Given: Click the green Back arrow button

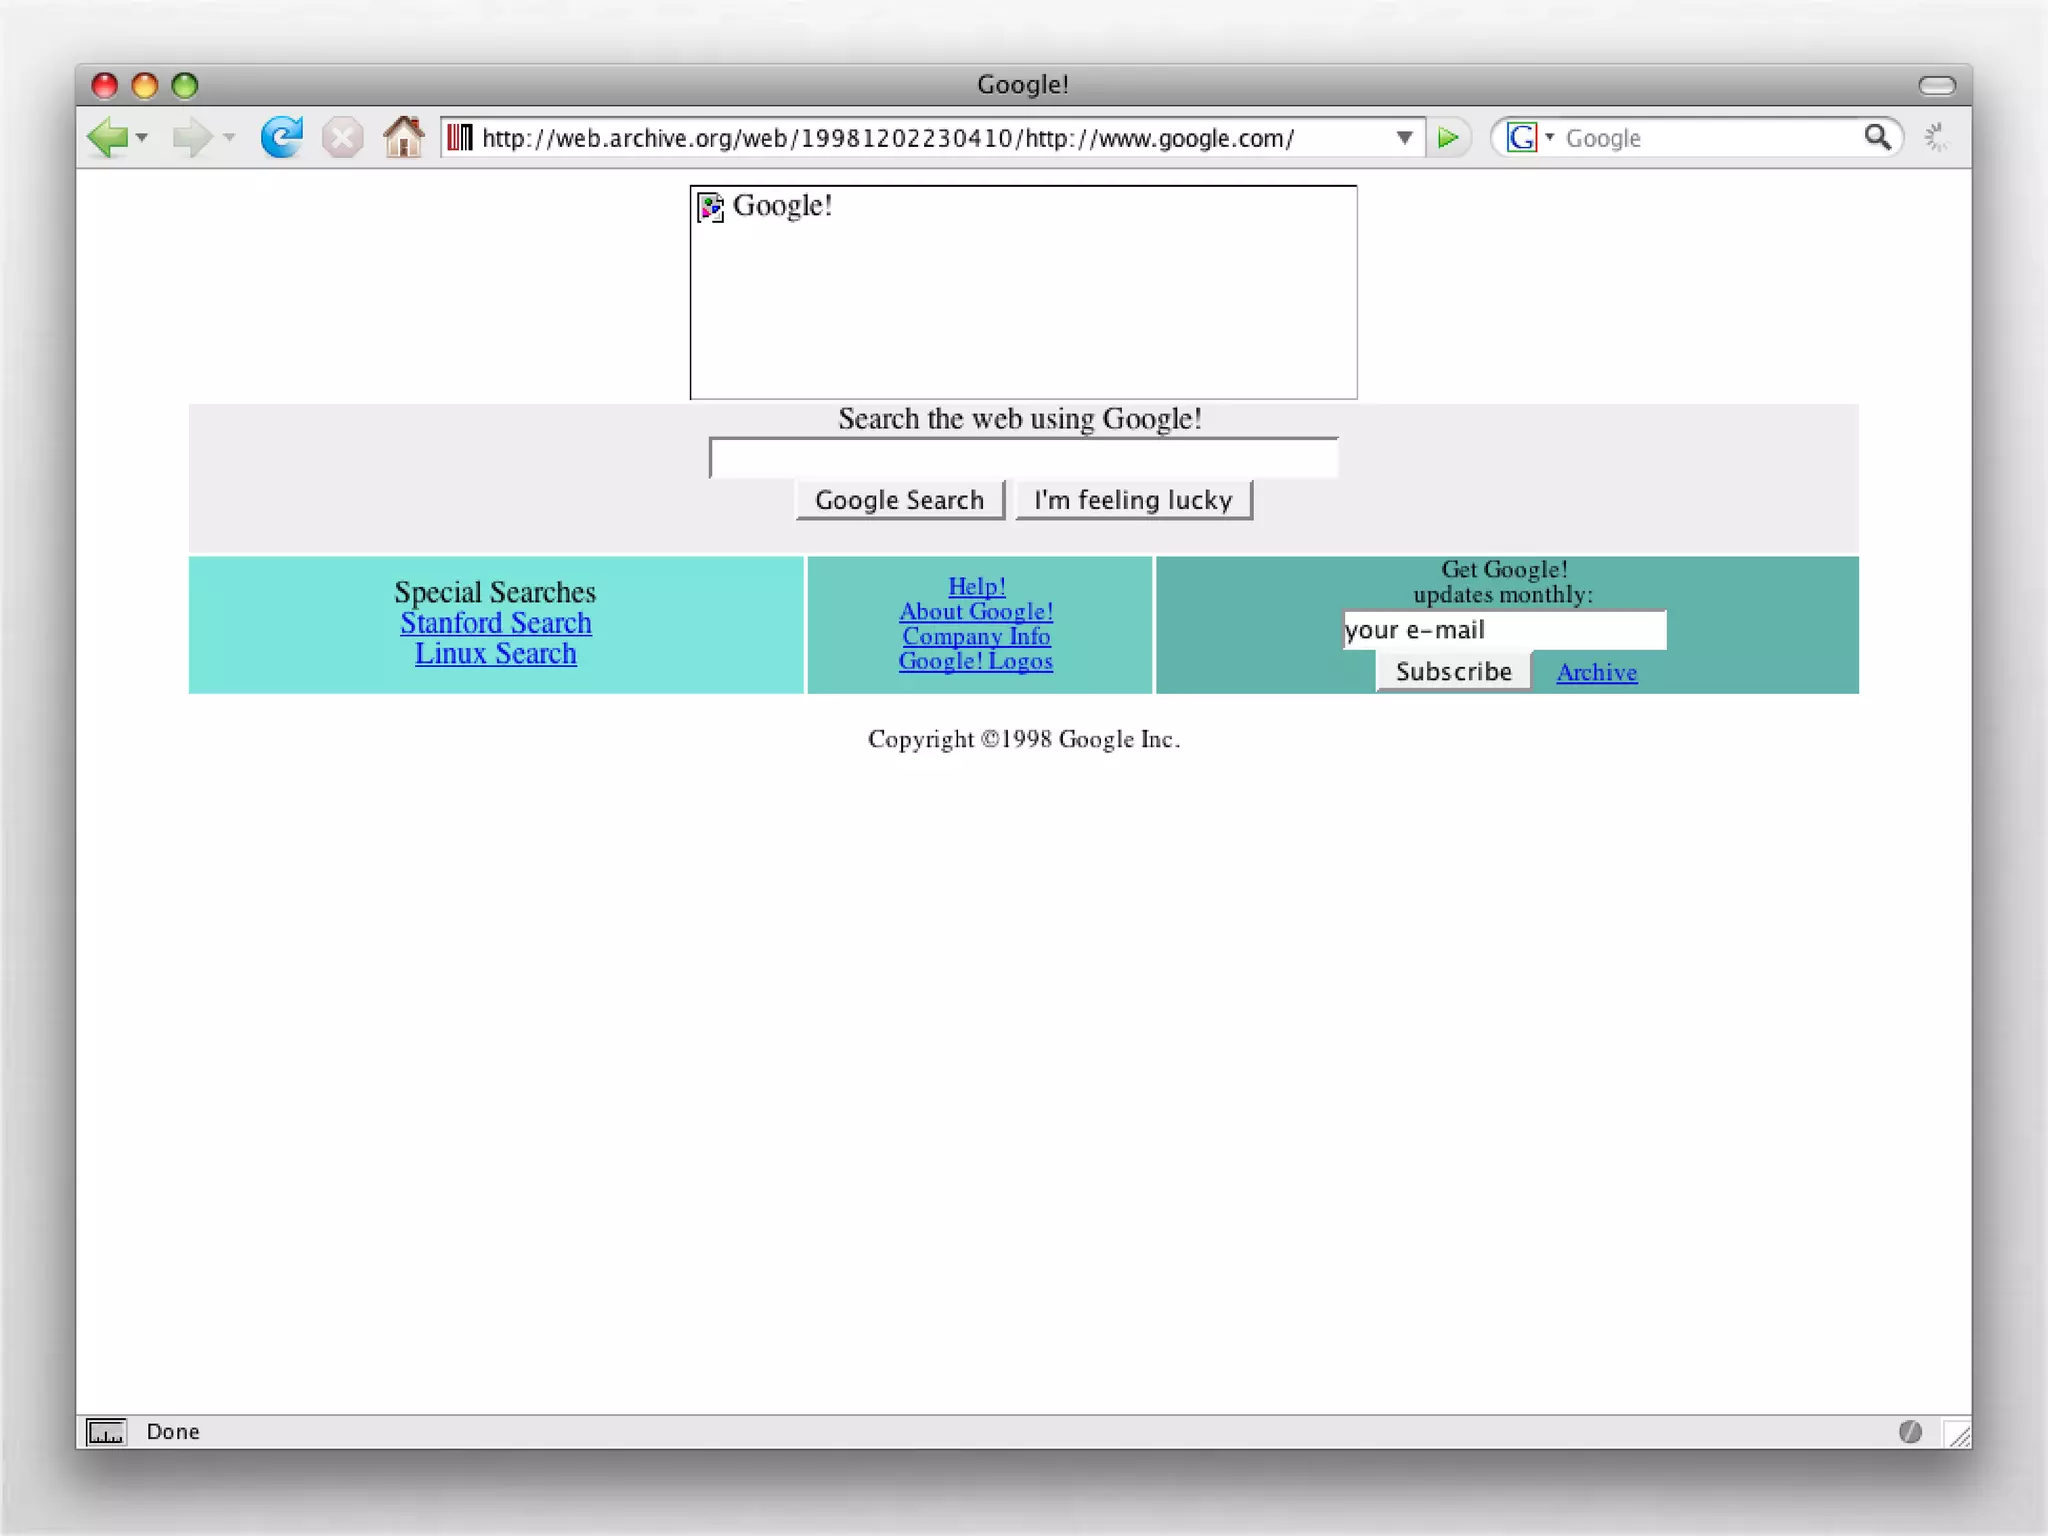Looking at the screenshot, I should (106, 137).
